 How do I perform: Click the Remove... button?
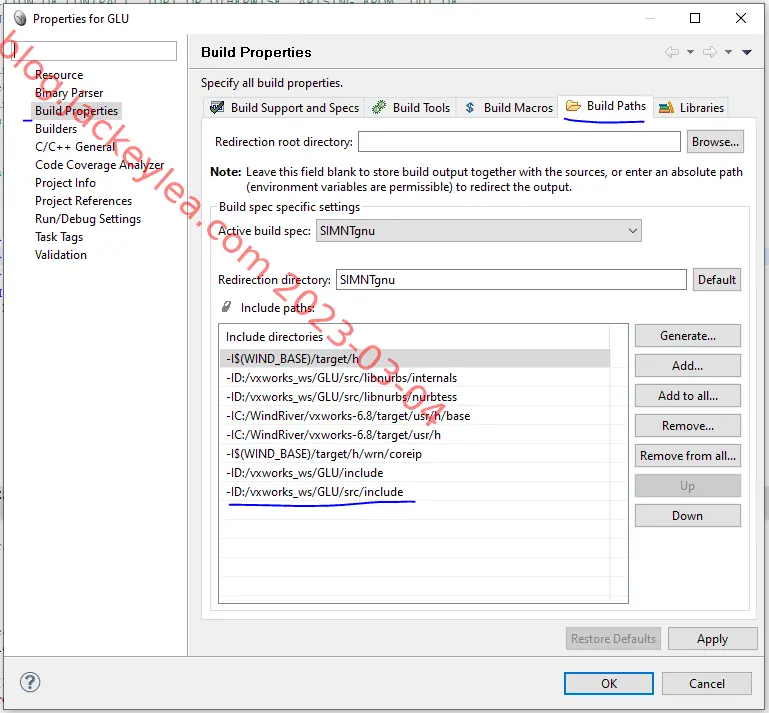point(688,426)
